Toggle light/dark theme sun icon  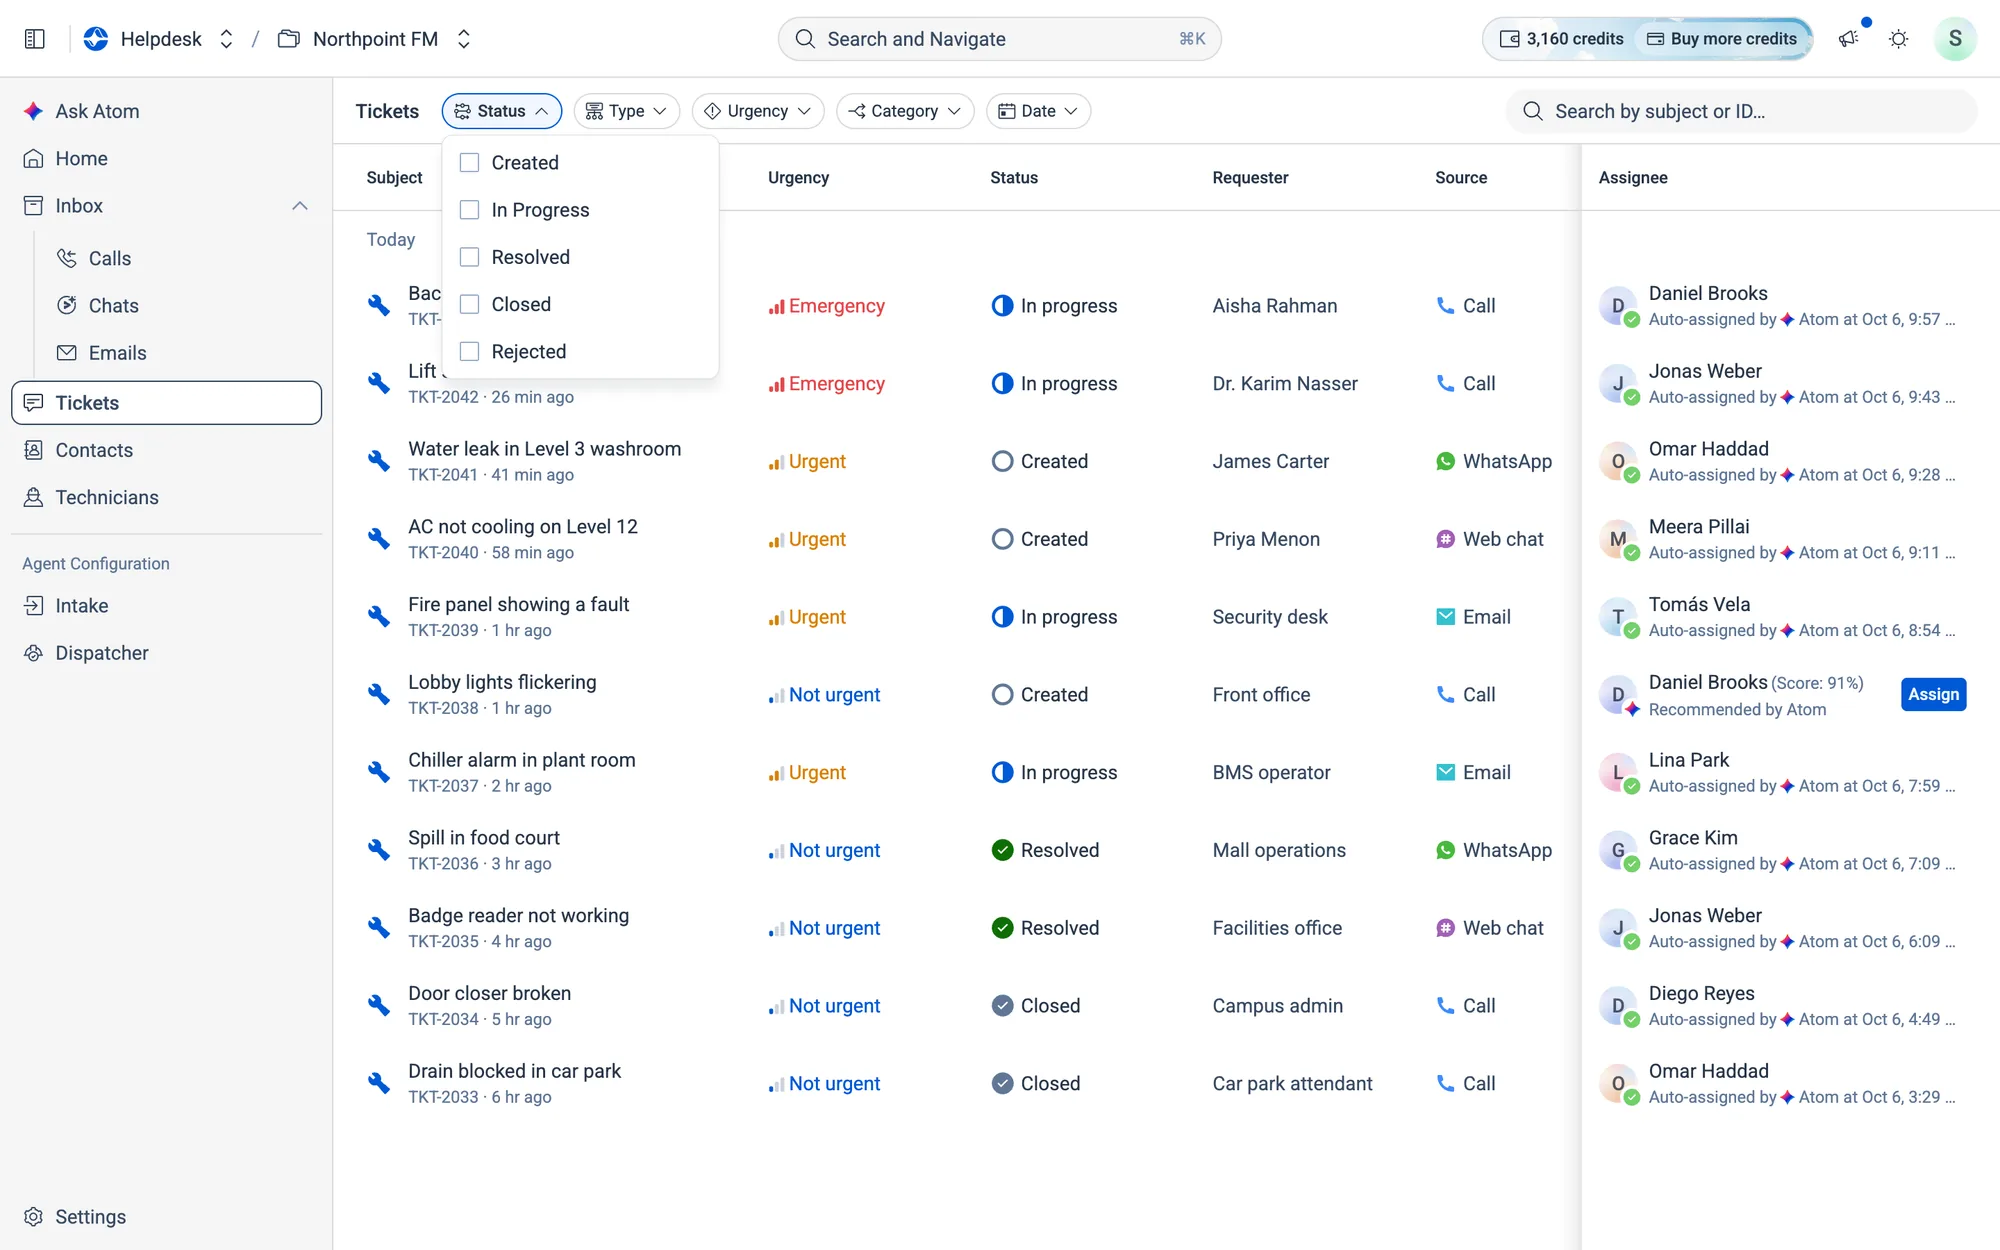[1898, 39]
